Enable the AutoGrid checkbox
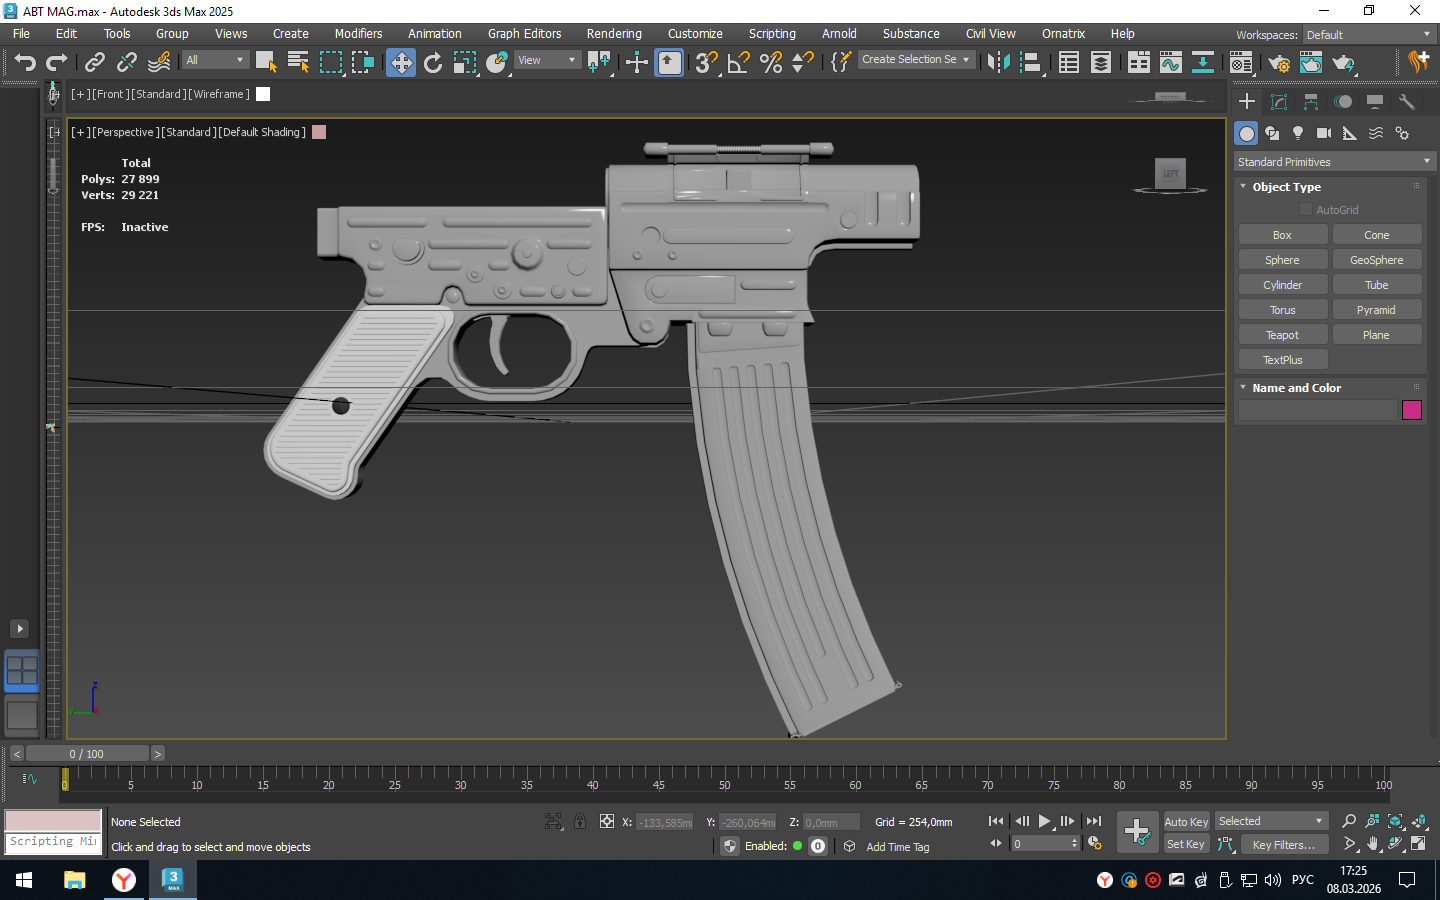1440x900 pixels. [x=1306, y=210]
